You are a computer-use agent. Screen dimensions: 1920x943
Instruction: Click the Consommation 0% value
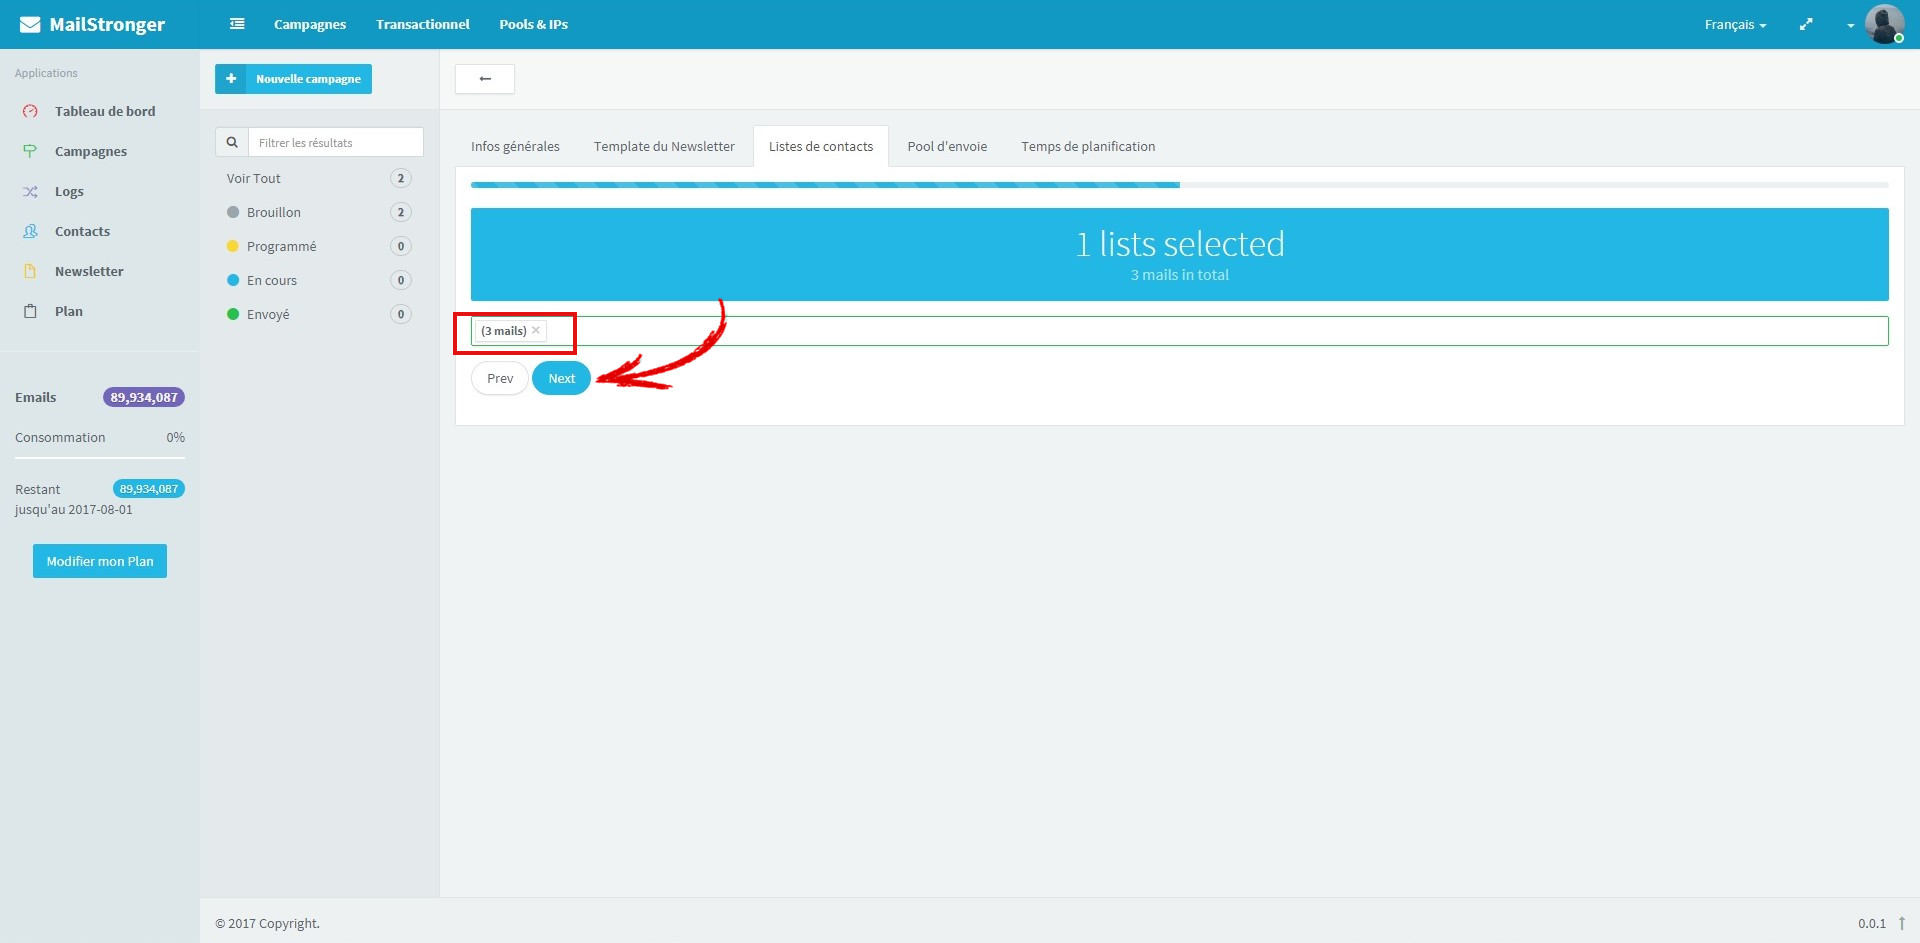click(175, 437)
